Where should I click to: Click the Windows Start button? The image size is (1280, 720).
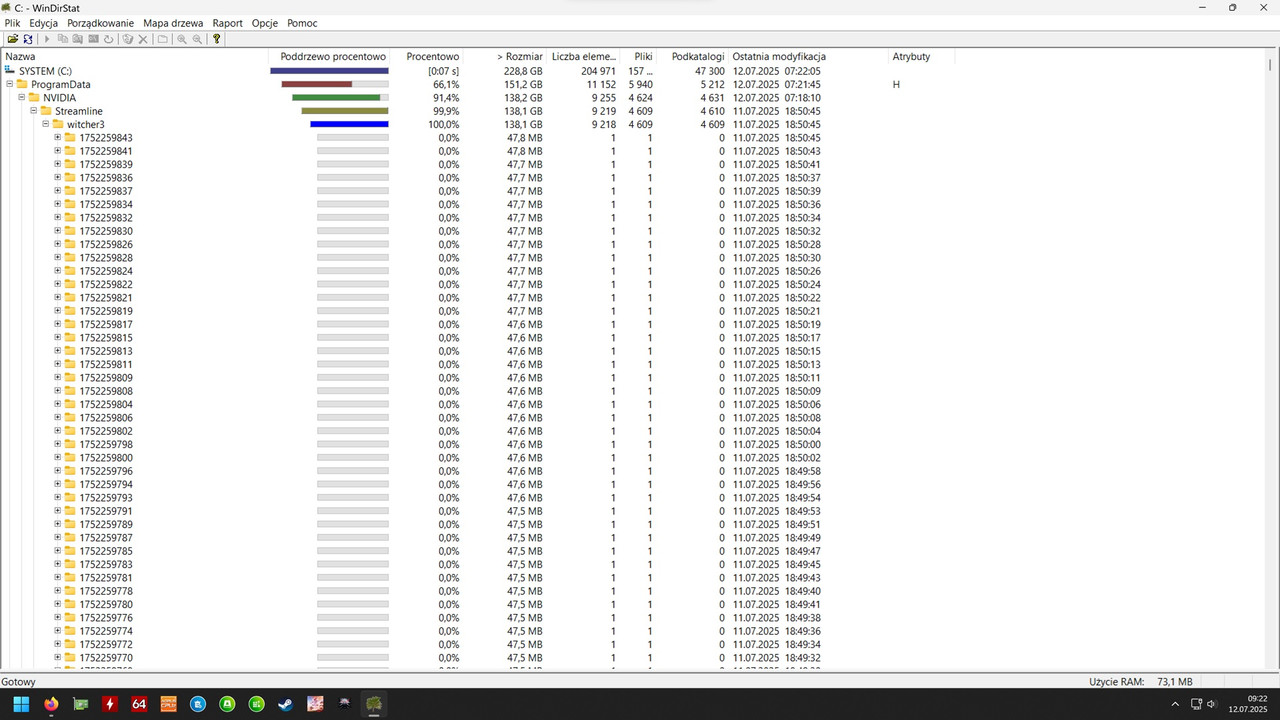[21, 704]
